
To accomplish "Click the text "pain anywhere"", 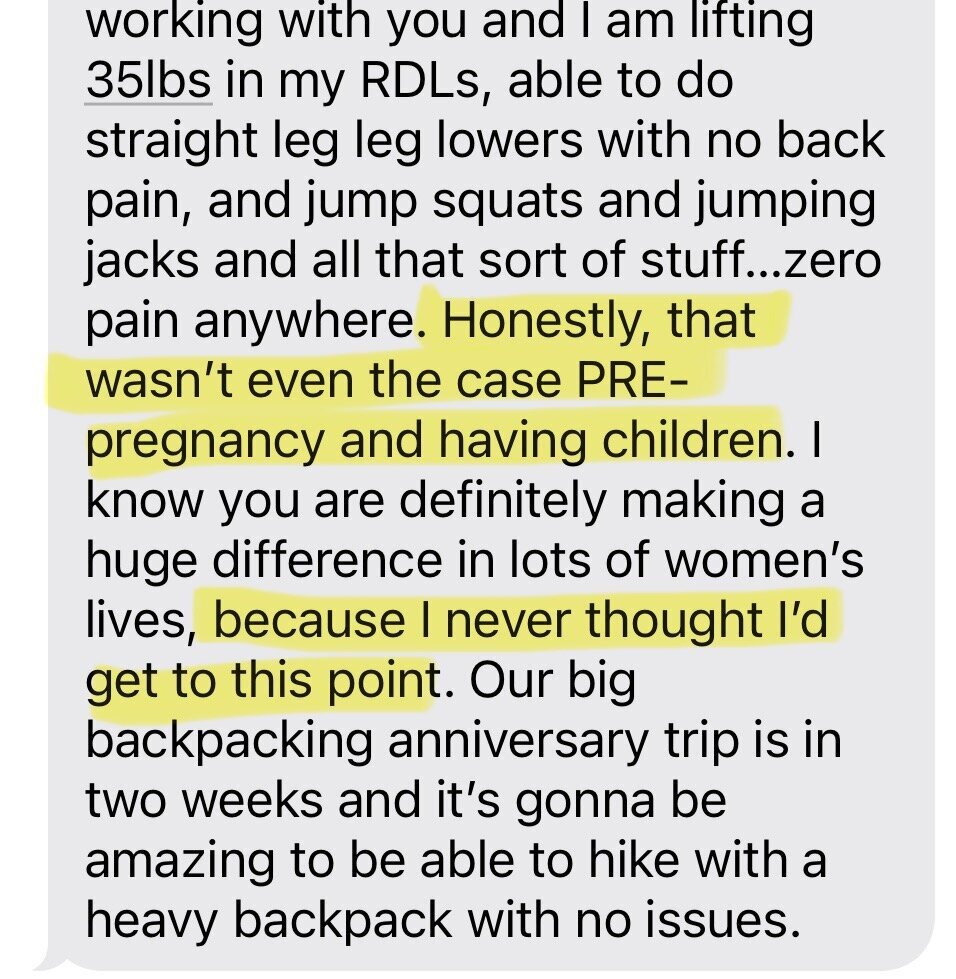I will 249,323.
